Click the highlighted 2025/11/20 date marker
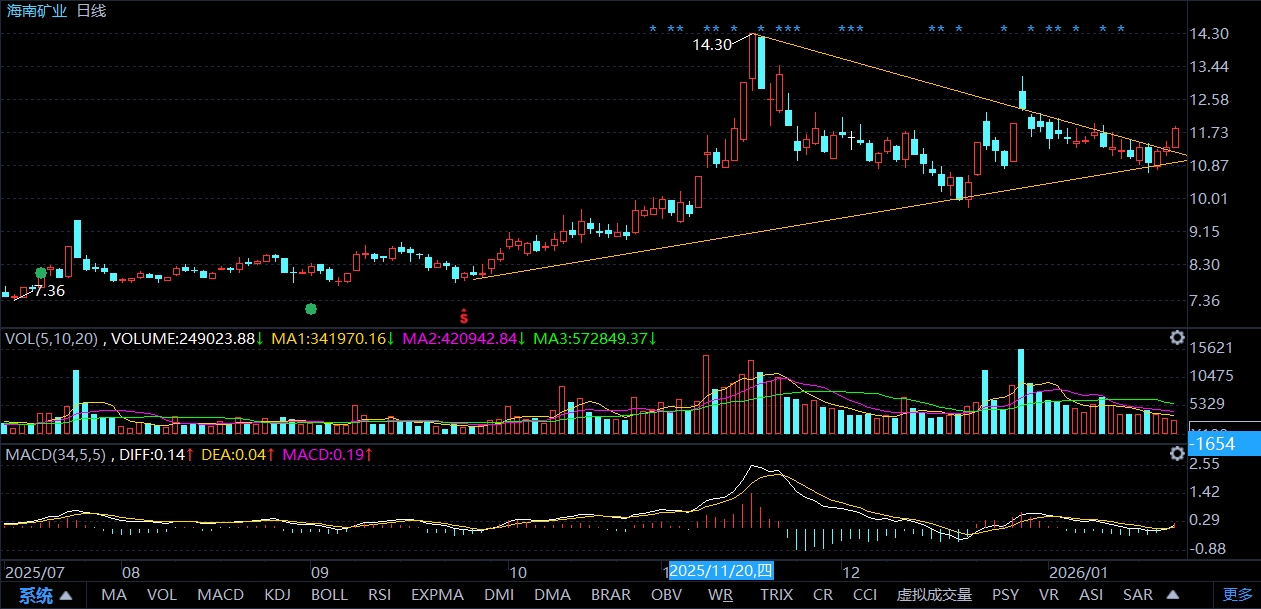Viewport: 1261px width, 609px height. pyautogui.click(x=720, y=571)
